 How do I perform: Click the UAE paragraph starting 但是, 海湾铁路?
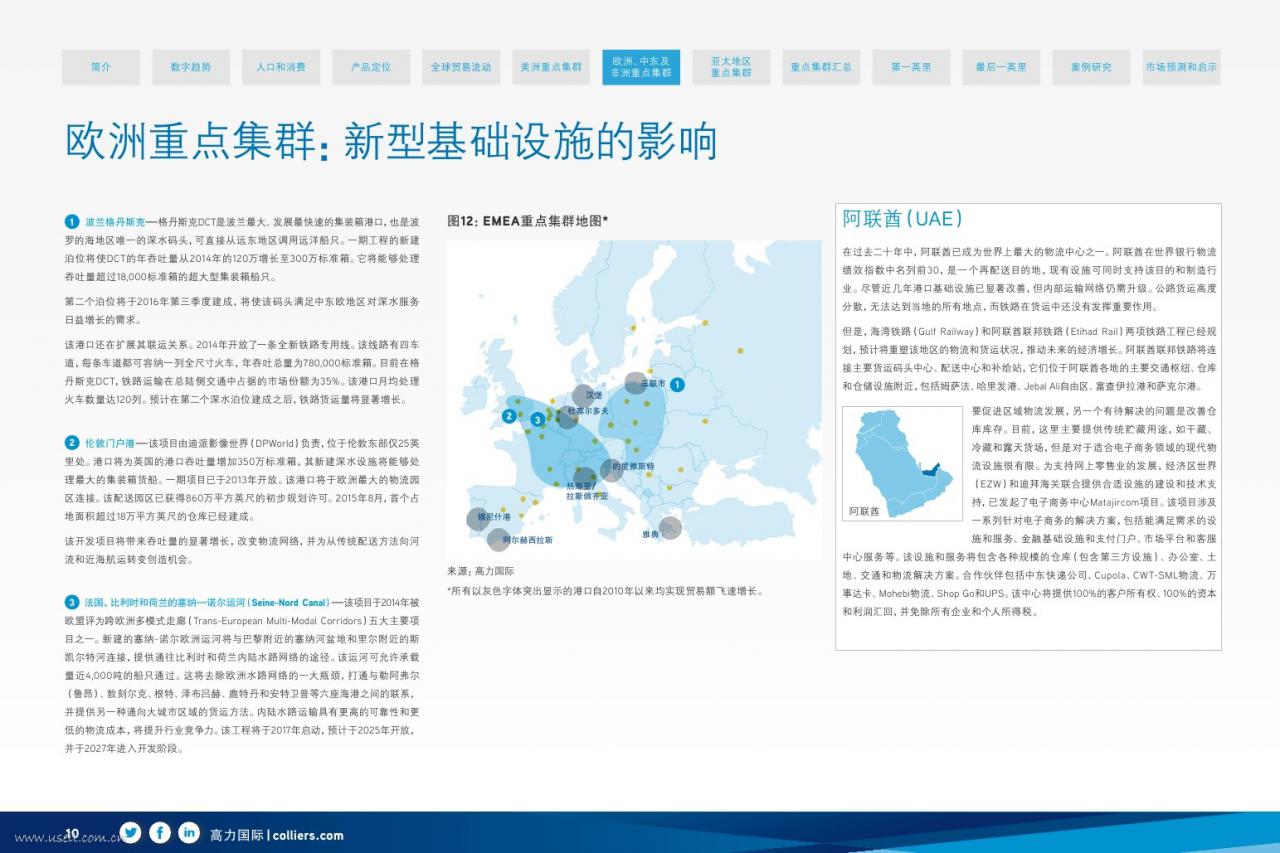tap(1030, 358)
